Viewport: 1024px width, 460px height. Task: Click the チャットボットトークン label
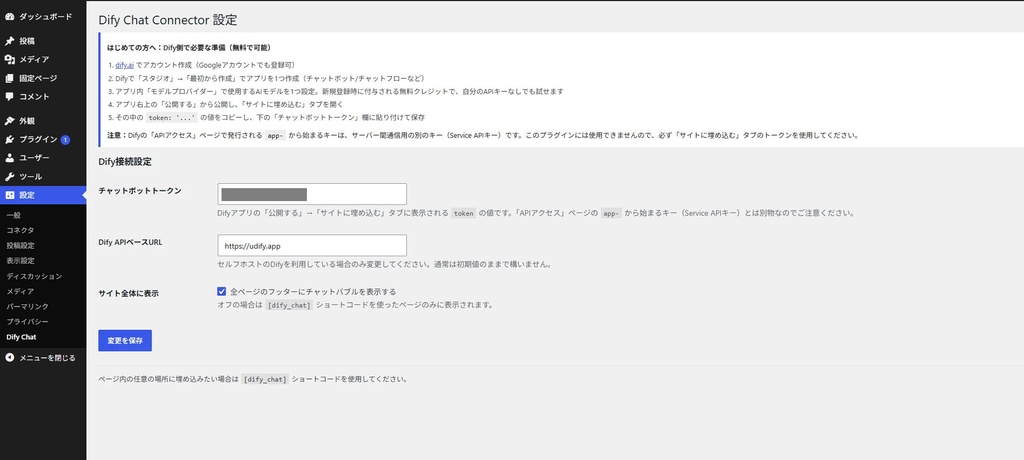coord(140,191)
